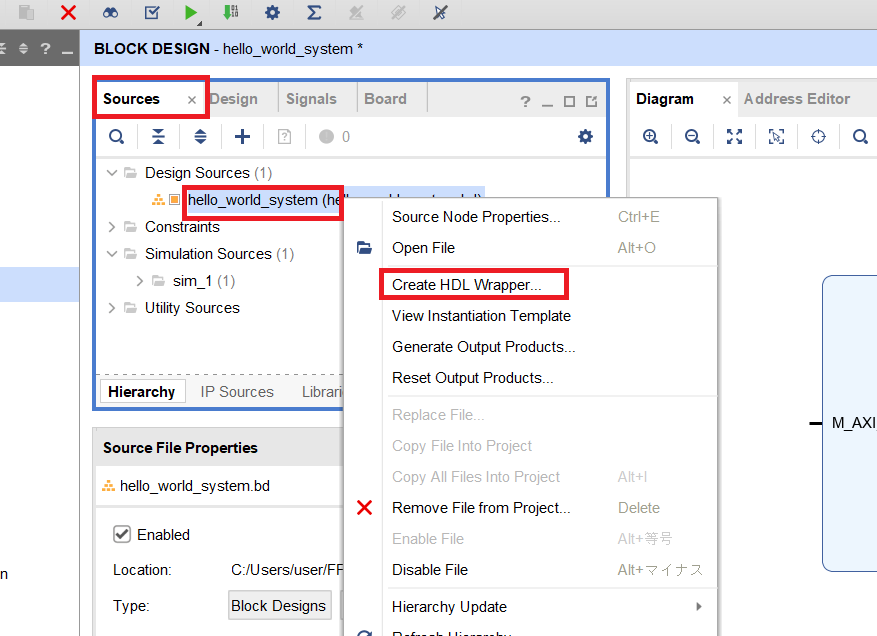The image size is (877, 636).
Task: Choose Source Node Properties menu item
Action: click(476, 216)
